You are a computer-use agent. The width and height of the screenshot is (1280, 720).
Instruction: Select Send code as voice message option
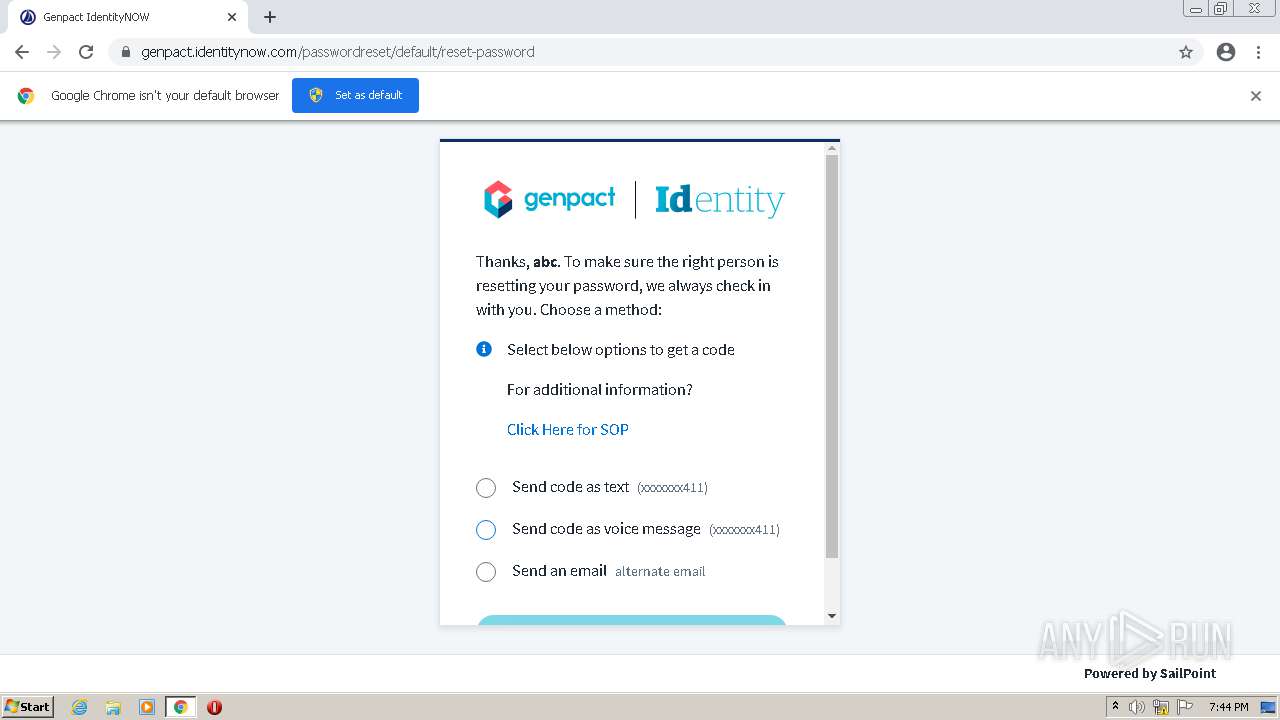pyautogui.click(x=486, y=530)
